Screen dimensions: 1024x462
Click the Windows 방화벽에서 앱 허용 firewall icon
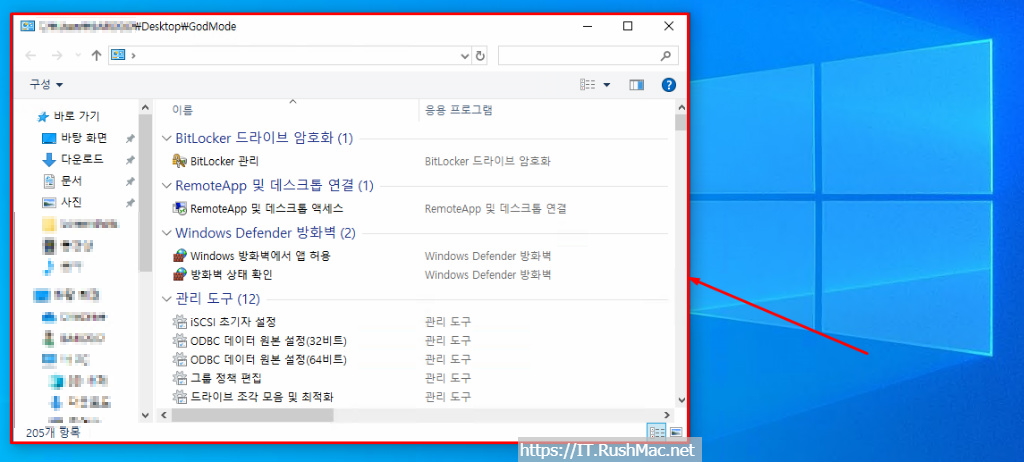[x=180, y=256]
